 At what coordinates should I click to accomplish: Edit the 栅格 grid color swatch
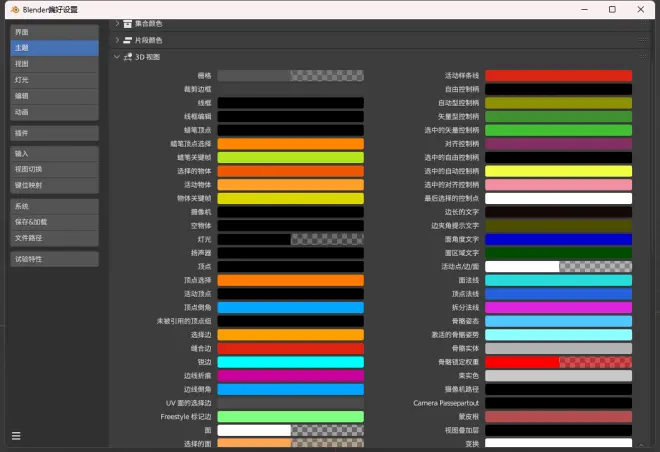290,76
